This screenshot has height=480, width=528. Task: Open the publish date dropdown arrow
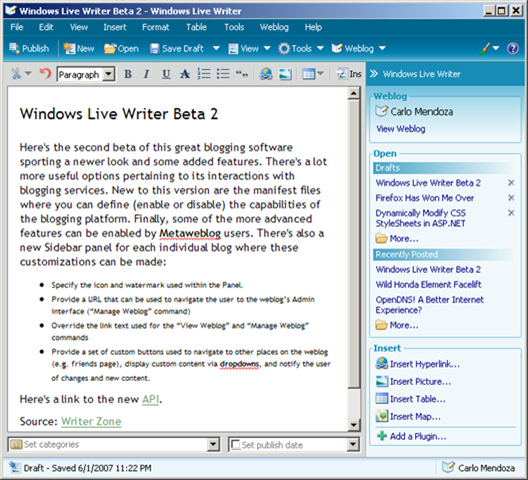tap(353, 445)
